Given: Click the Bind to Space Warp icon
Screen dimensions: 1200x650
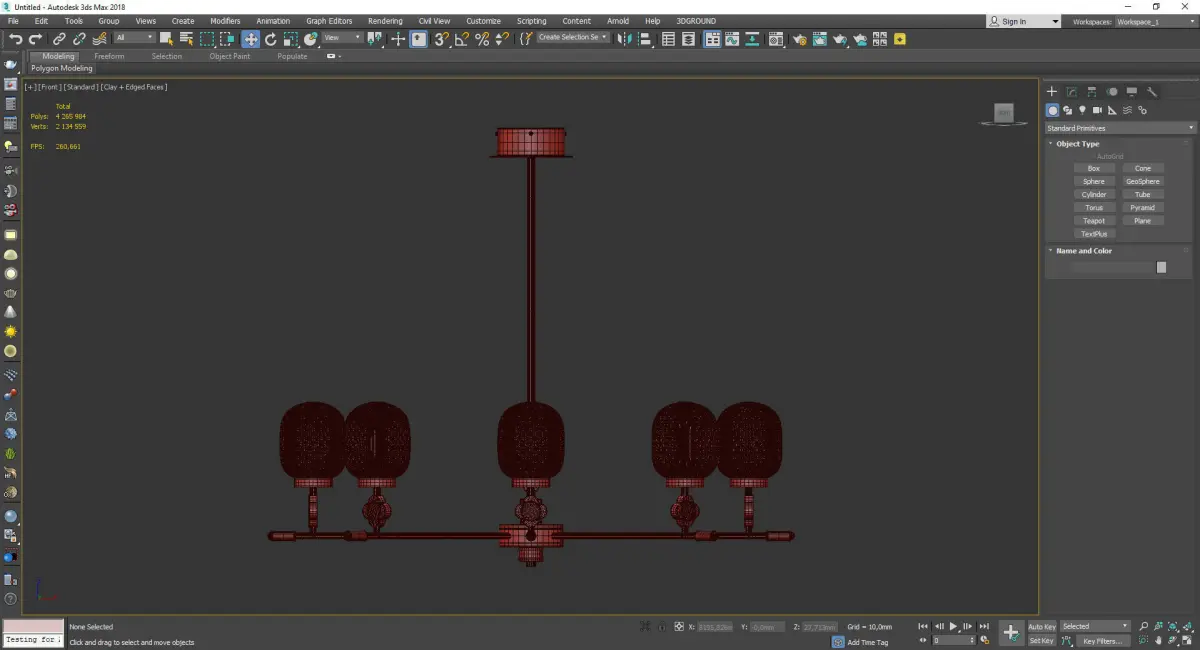Looking at the screenshot, I should [x=100, y=39].
